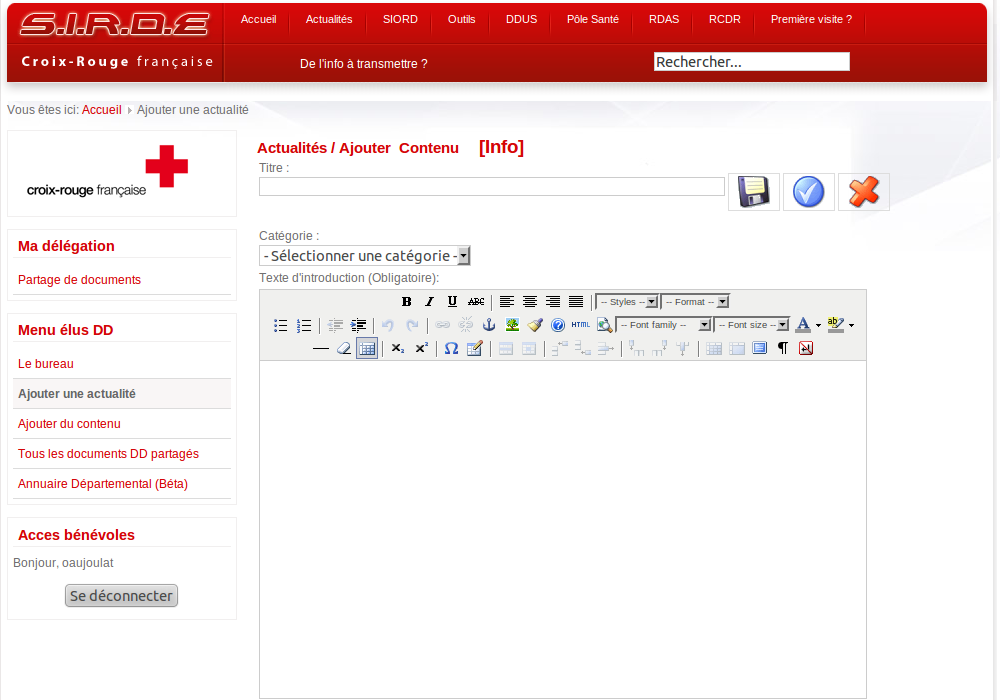Open the Actualités menu in top navigation
The image size is (1000, 700).
[329, 19]
